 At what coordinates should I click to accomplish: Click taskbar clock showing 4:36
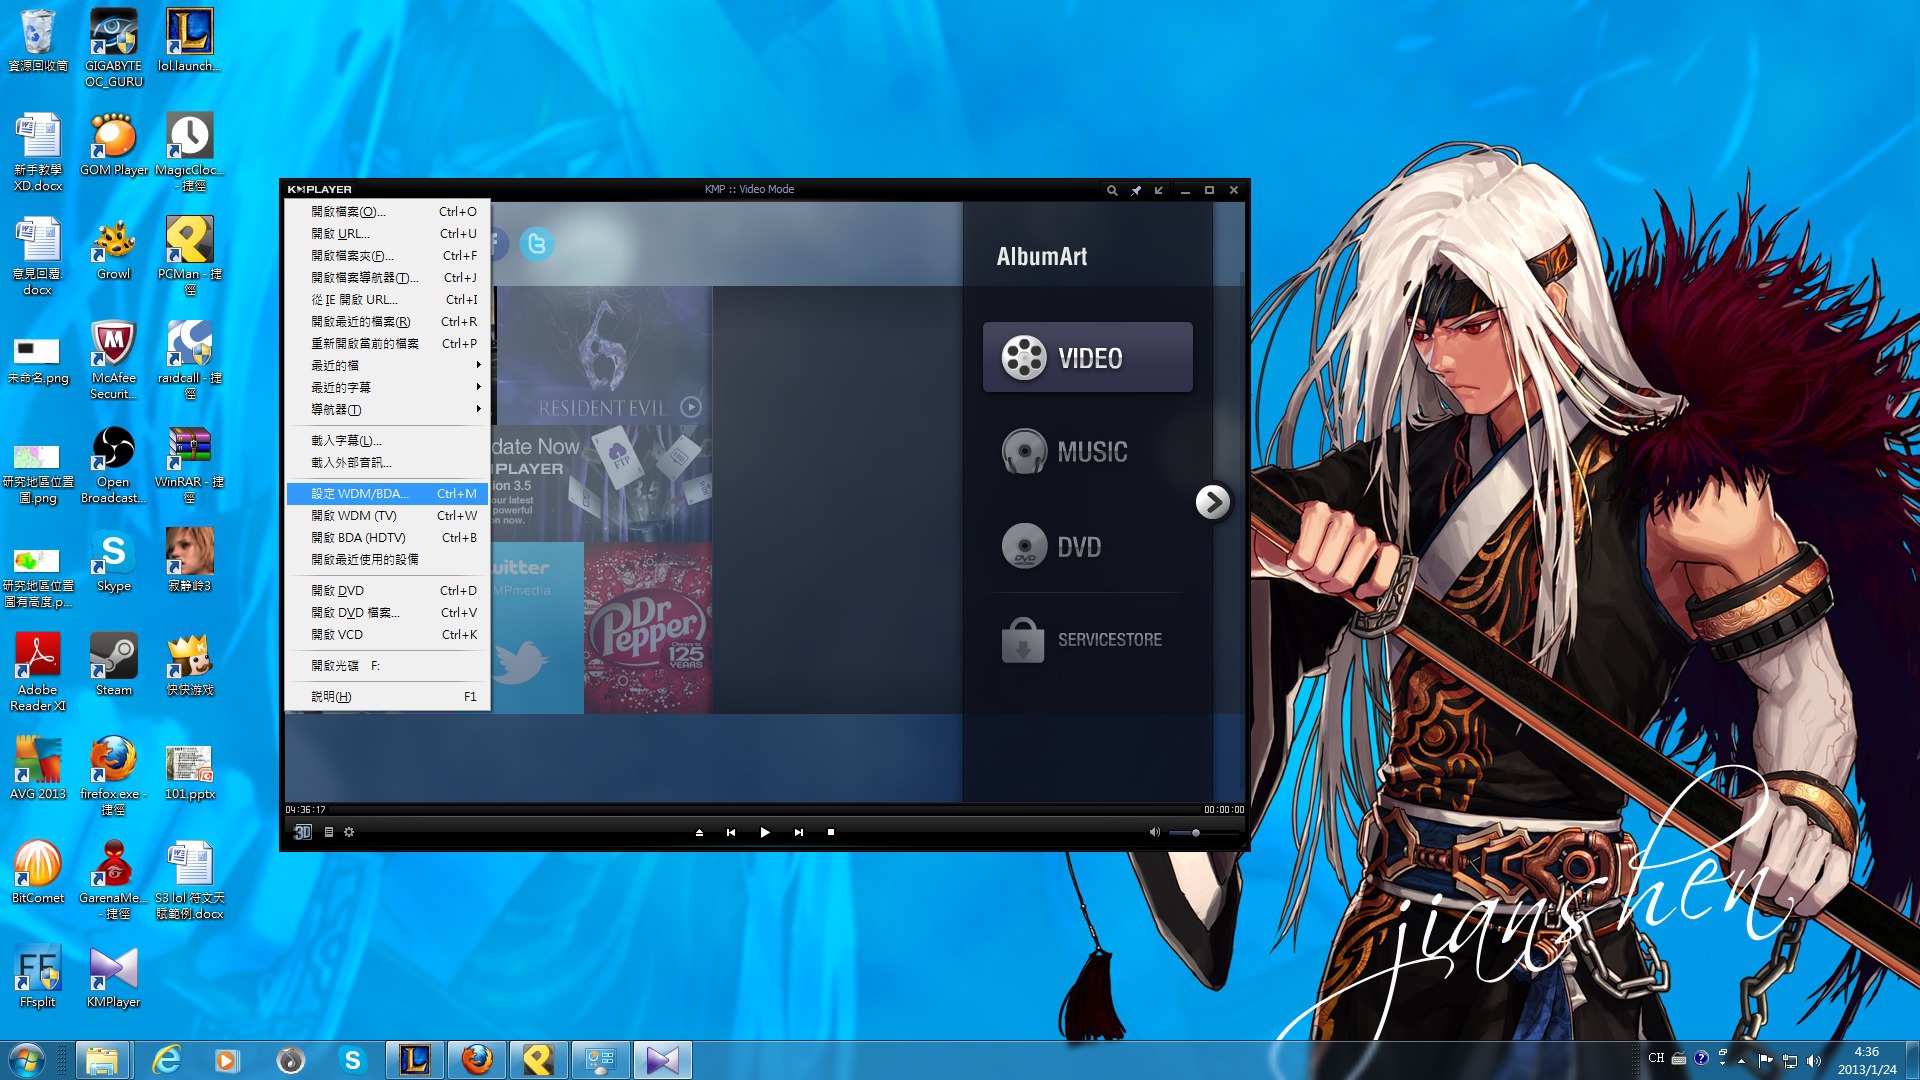[x=1866, y=1060]
